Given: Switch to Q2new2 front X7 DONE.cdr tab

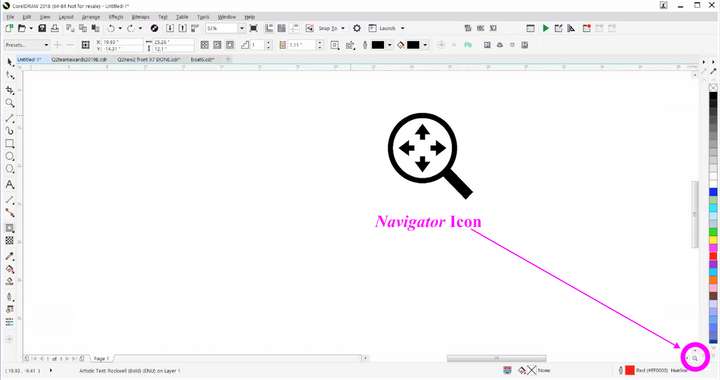Looking at the screenshot, I should tap(148, 60).
